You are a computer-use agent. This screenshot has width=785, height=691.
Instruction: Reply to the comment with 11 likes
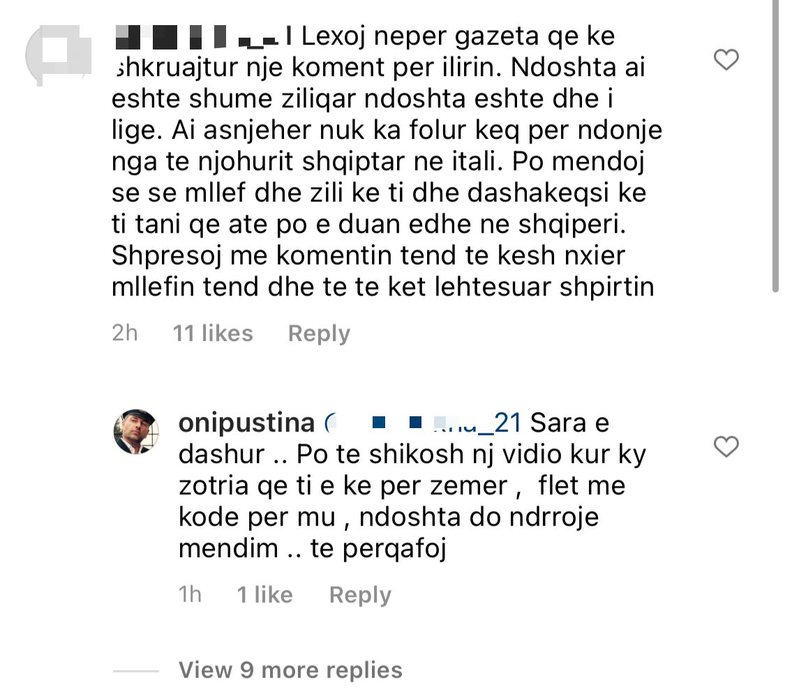click(319, 333)
